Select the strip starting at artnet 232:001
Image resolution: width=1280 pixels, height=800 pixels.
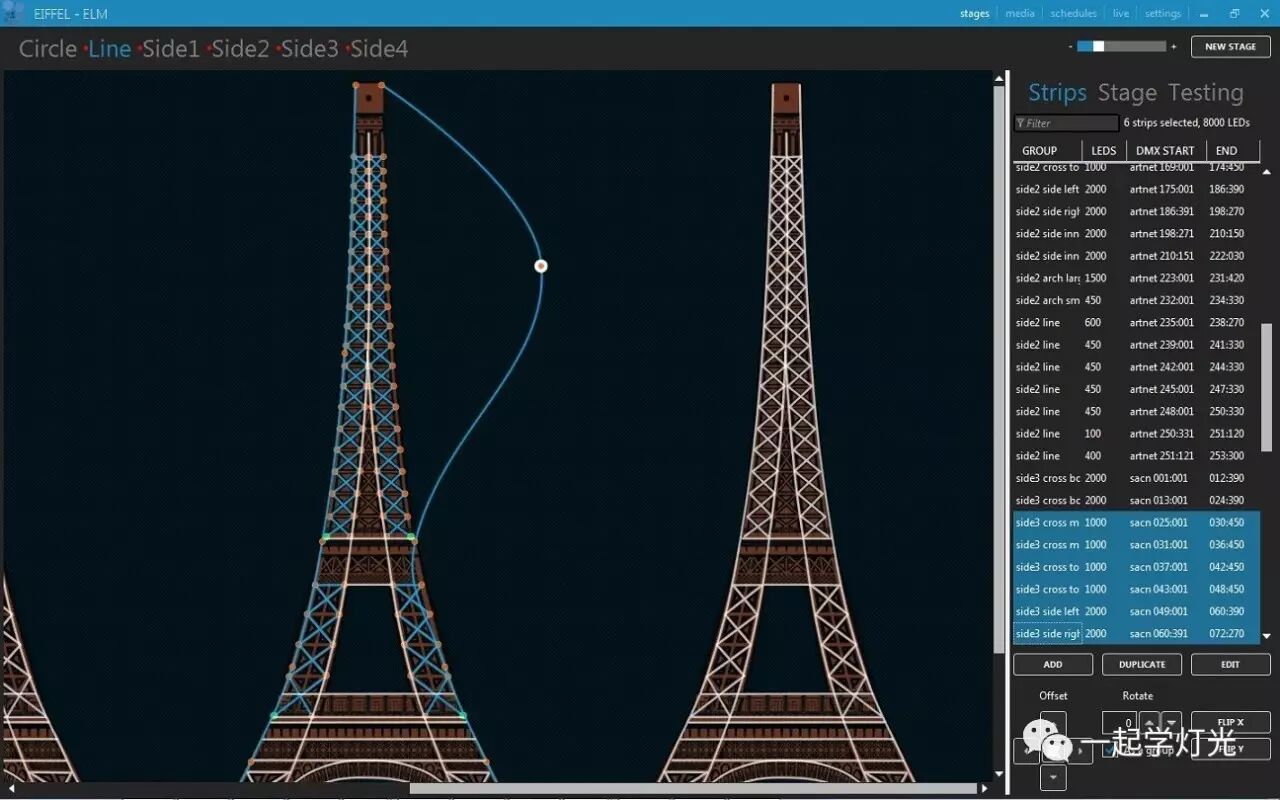coord(1136,300)
